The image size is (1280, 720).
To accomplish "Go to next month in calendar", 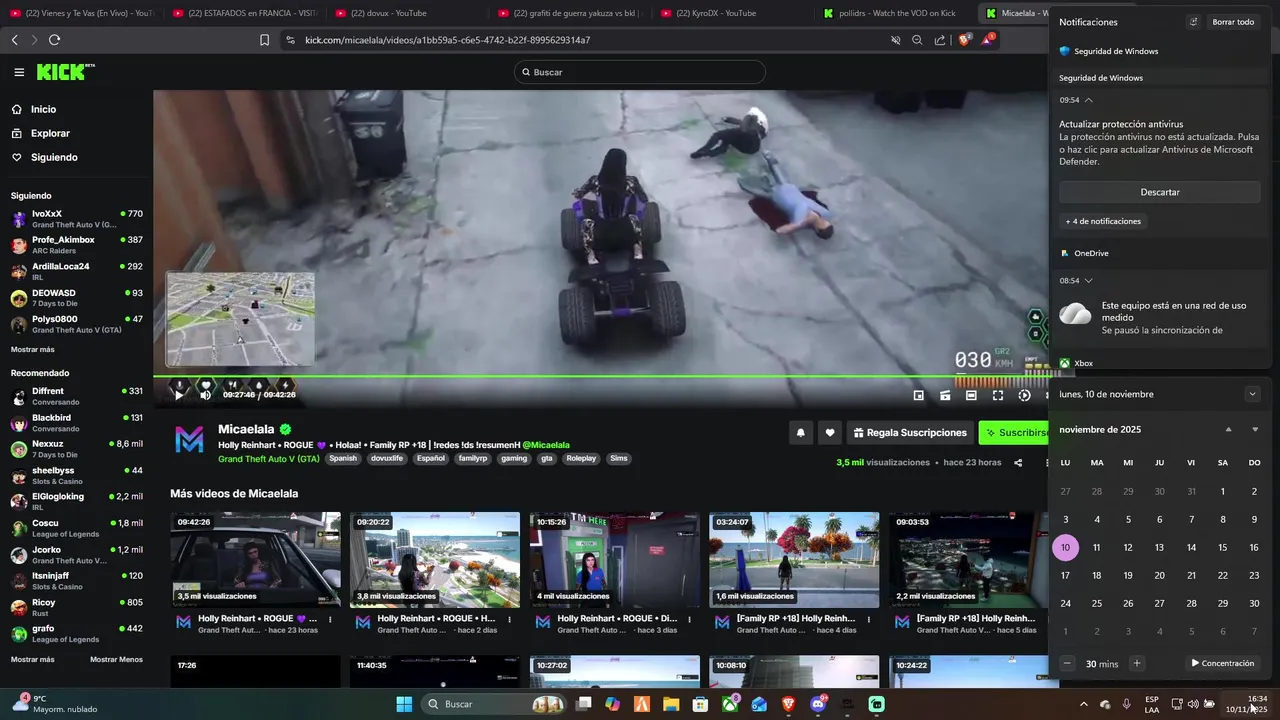I will click(1255, 429).
